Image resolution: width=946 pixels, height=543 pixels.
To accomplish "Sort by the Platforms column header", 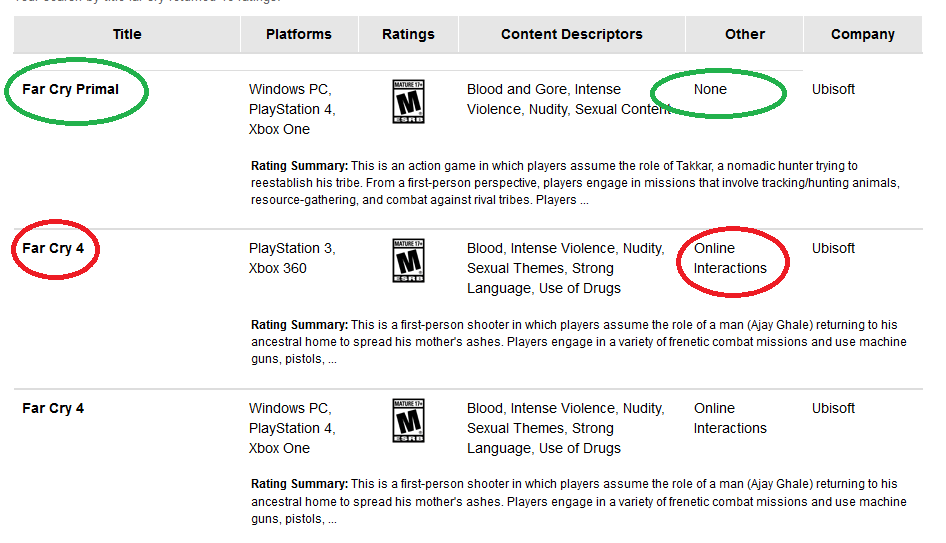I will point(298,34).
